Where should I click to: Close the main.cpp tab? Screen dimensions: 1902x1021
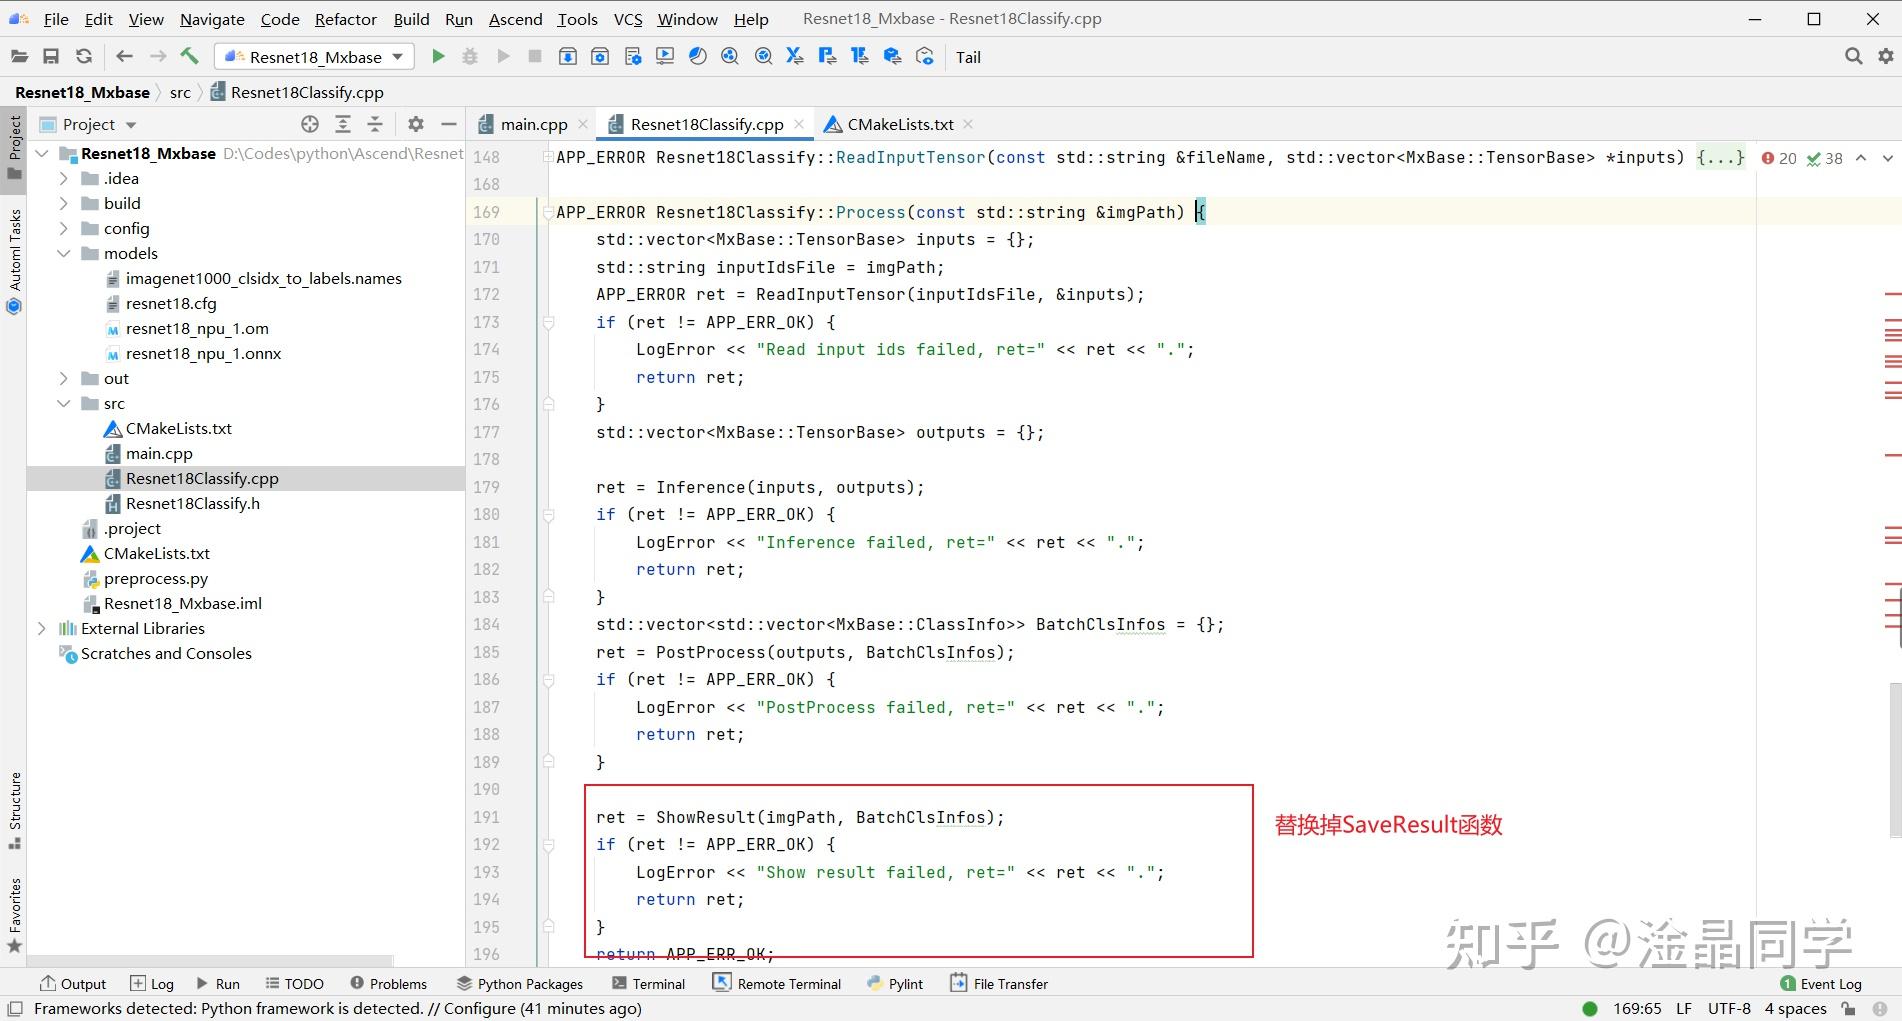point(583,124)
